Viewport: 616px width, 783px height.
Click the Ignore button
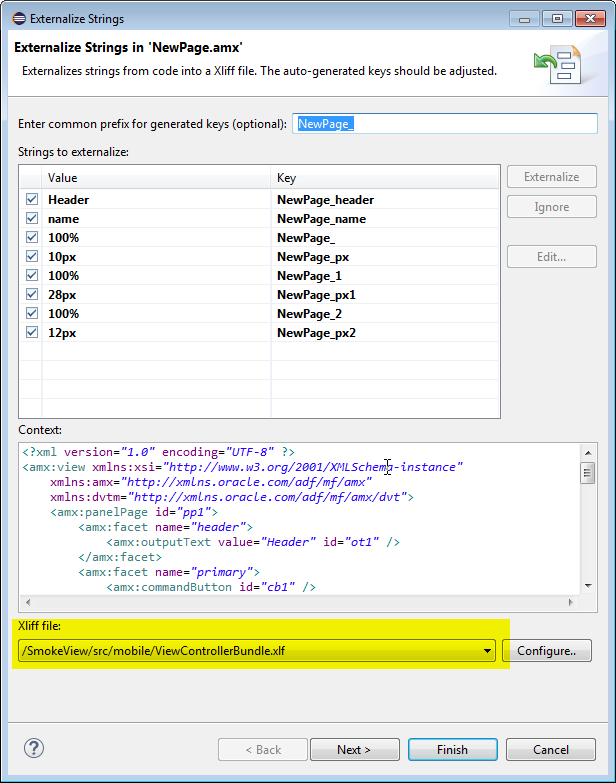tap(552, 207)
